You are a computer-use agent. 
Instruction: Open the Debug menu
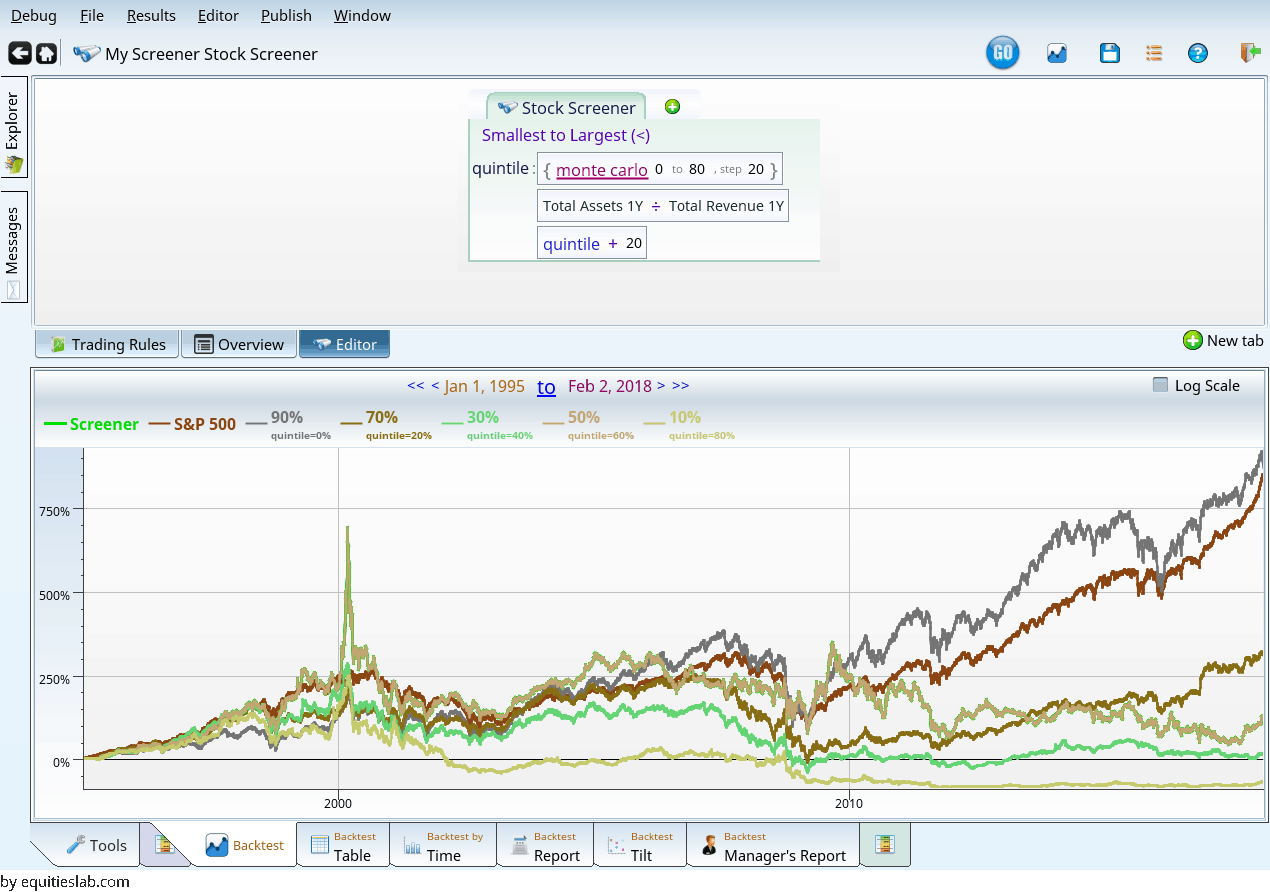click(33, 16)
